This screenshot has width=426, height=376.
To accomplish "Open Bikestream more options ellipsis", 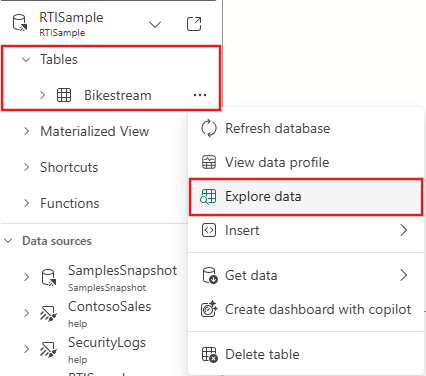I will click(x=200, y=95).
